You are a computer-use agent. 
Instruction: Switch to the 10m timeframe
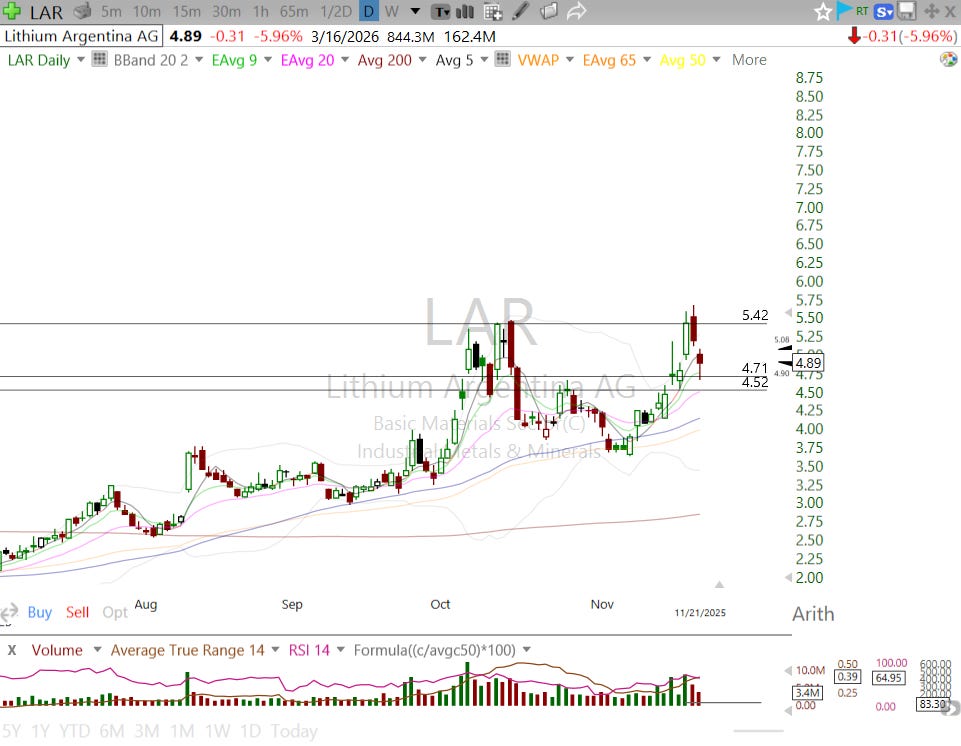coord(146,12)
